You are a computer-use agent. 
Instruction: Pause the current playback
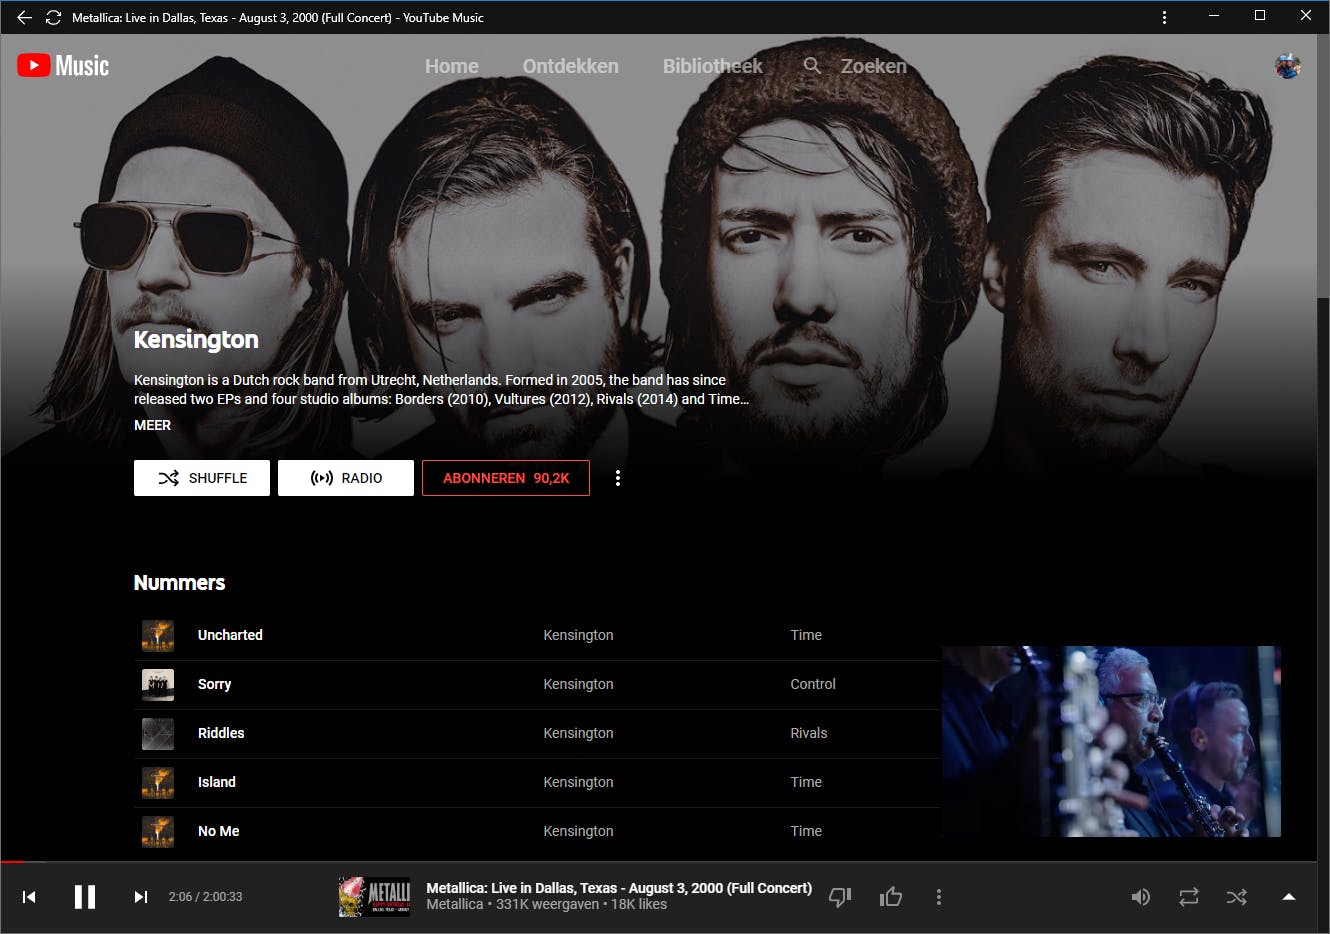(85, 897)
